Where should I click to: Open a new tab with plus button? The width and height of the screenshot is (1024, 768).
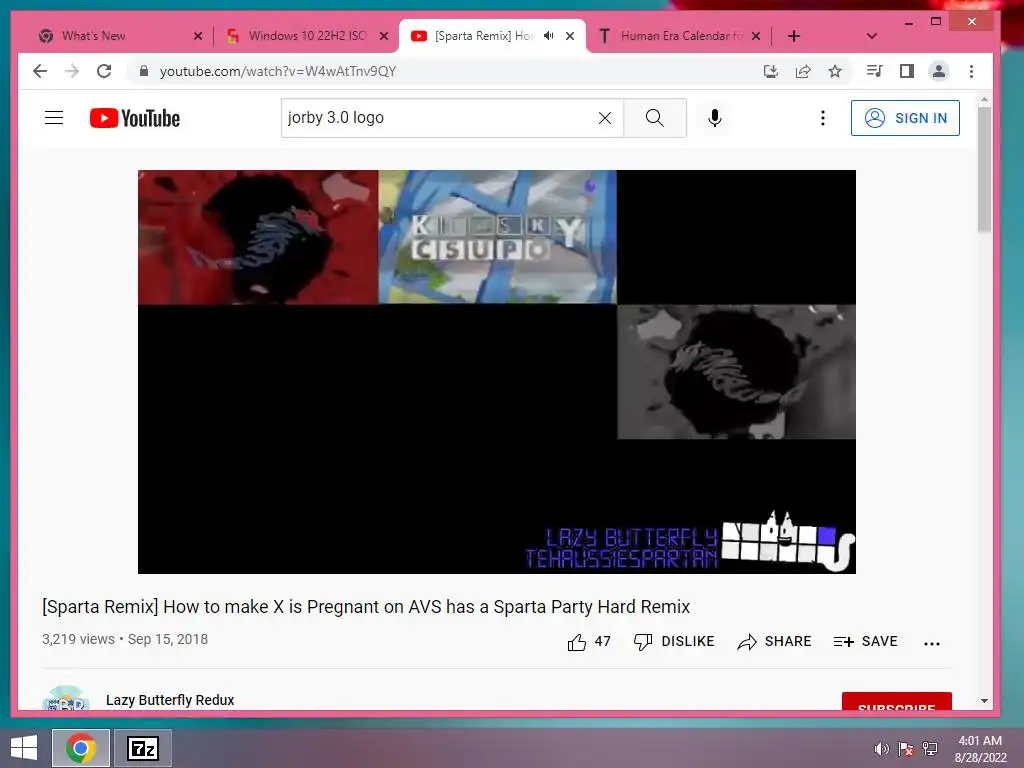tap(793, 36)
